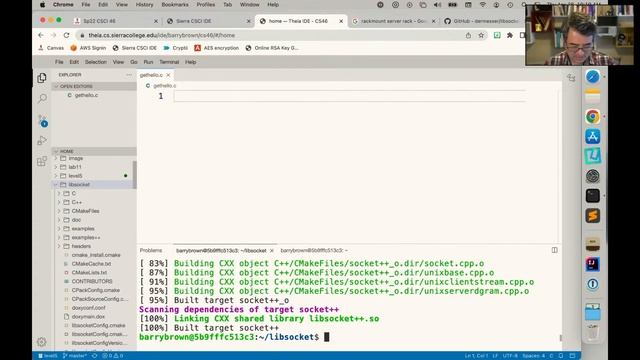Switch to the rackmount server rack tab
Image resolution: width=640 pixels, height=360 pixels.
(x=393, y=21)
